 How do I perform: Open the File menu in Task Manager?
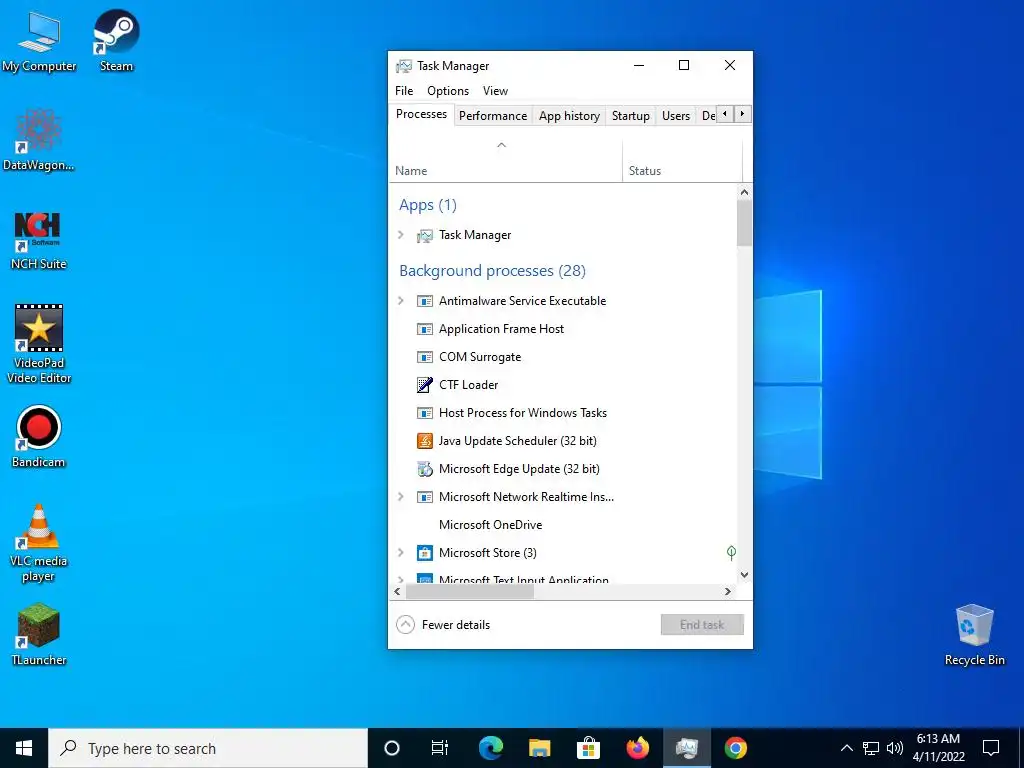[404, 91]
